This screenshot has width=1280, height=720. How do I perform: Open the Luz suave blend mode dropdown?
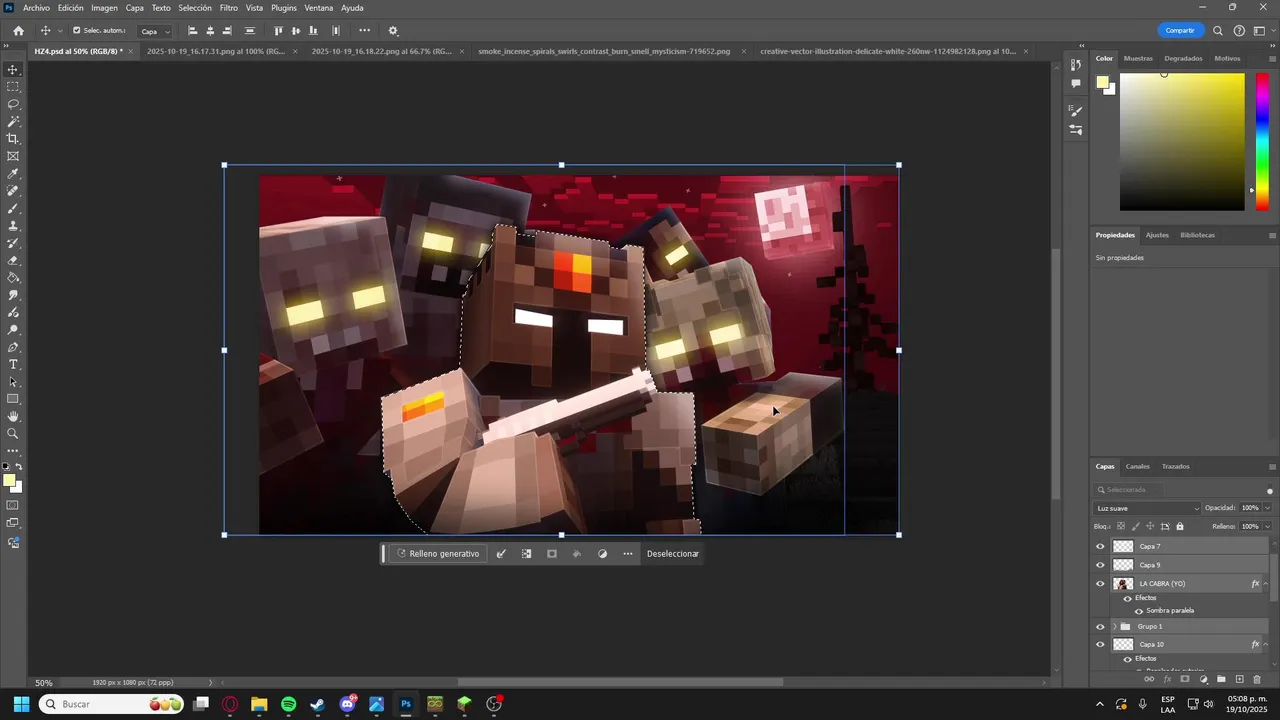pos(1147,508)
